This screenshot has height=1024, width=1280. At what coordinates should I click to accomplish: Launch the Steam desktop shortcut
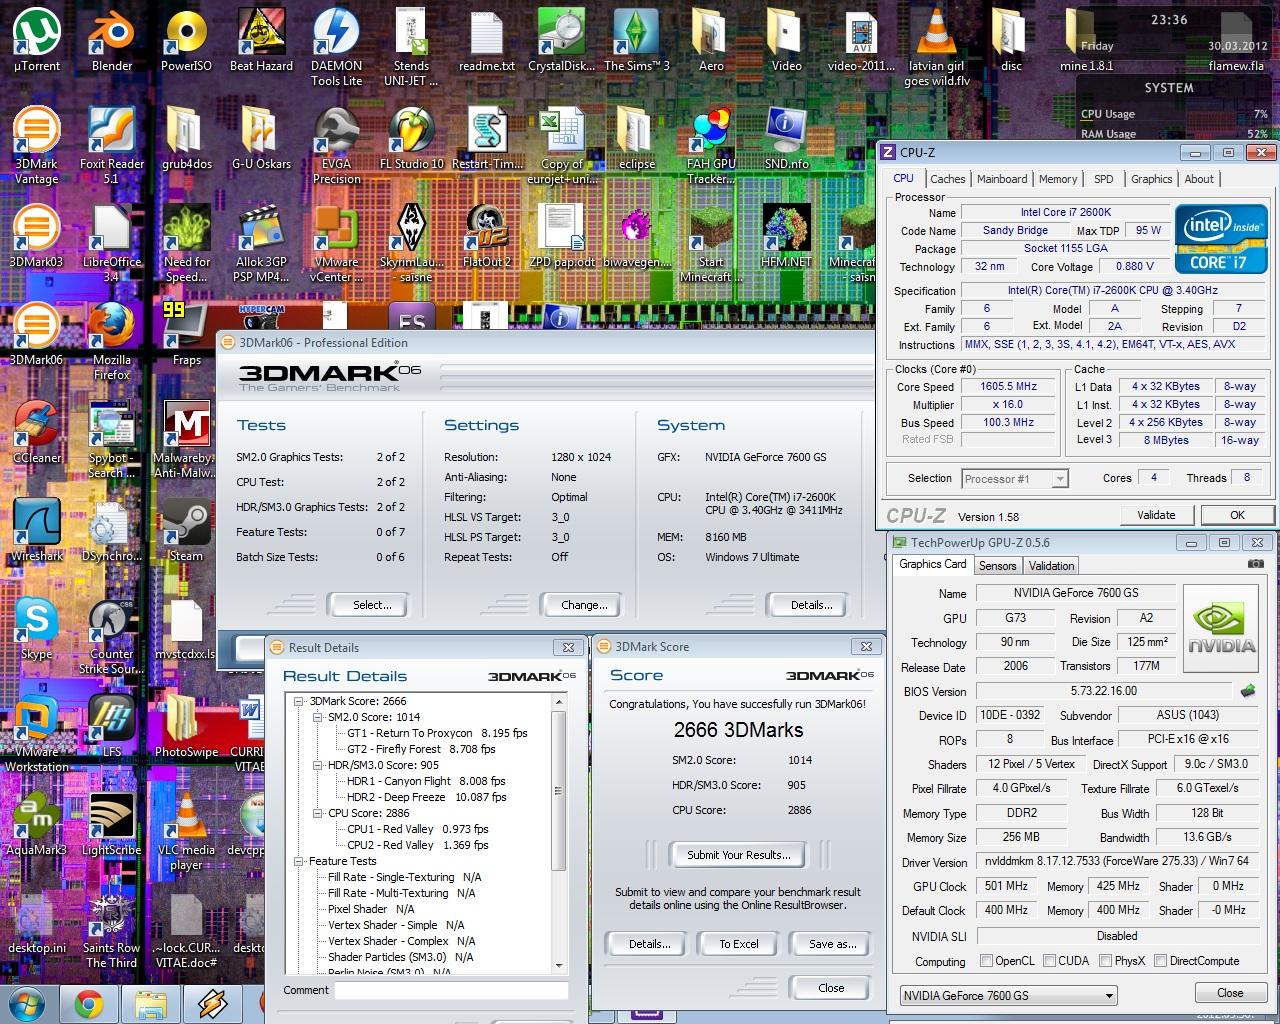pyautogui.click(x=186, y=531)
